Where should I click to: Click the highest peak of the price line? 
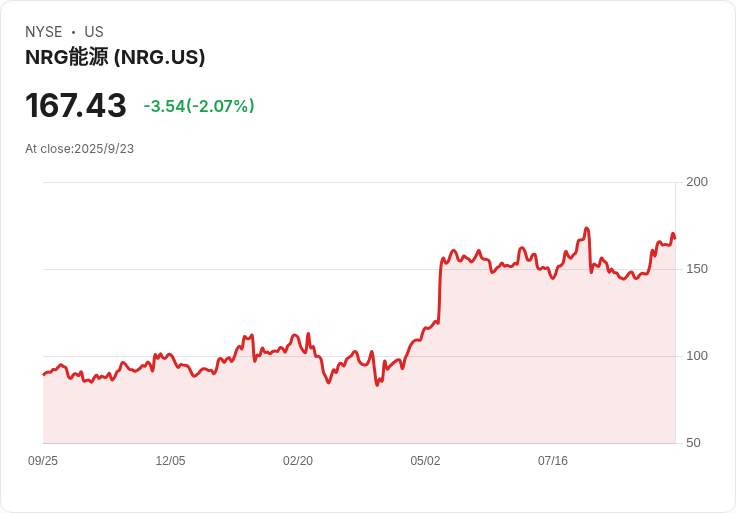tap(587, 229)
